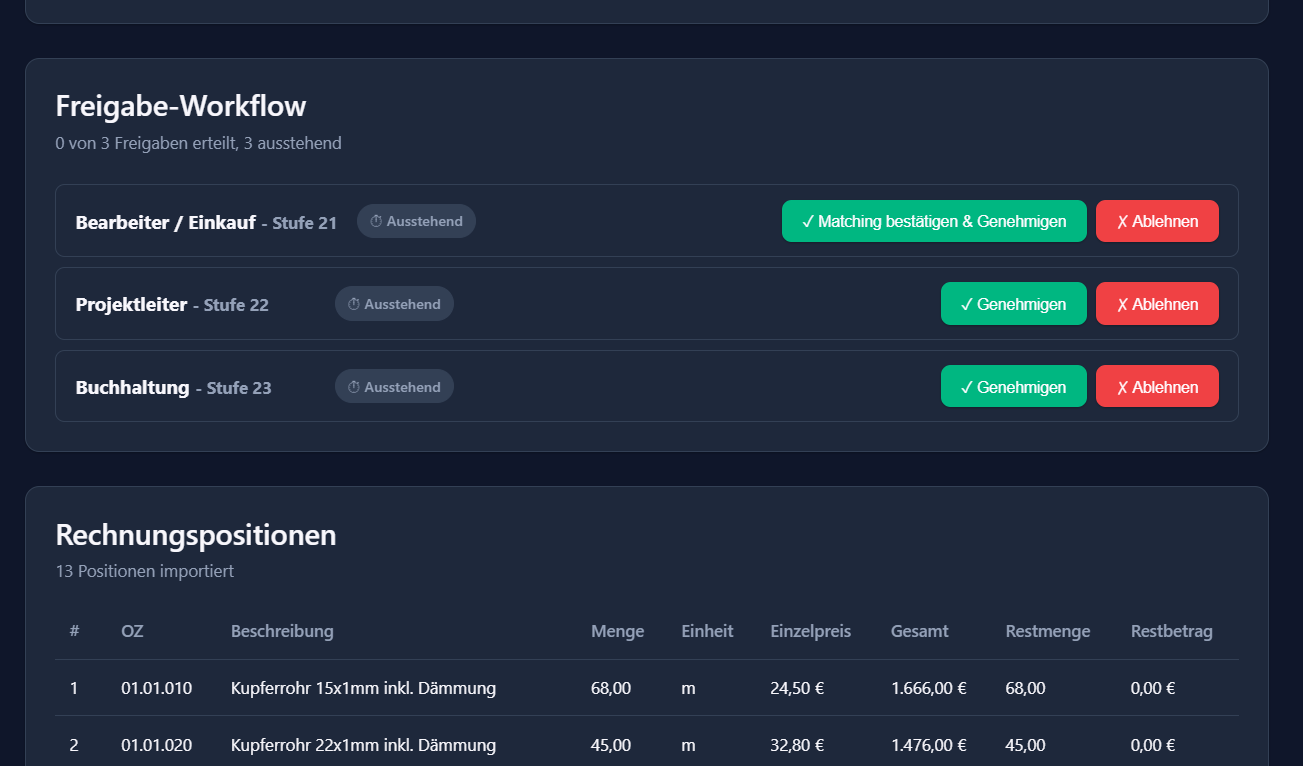Click the Freigabe-Workflow section heading
The width and height of the screenshot is (1303, 766).
click(181, 105)
